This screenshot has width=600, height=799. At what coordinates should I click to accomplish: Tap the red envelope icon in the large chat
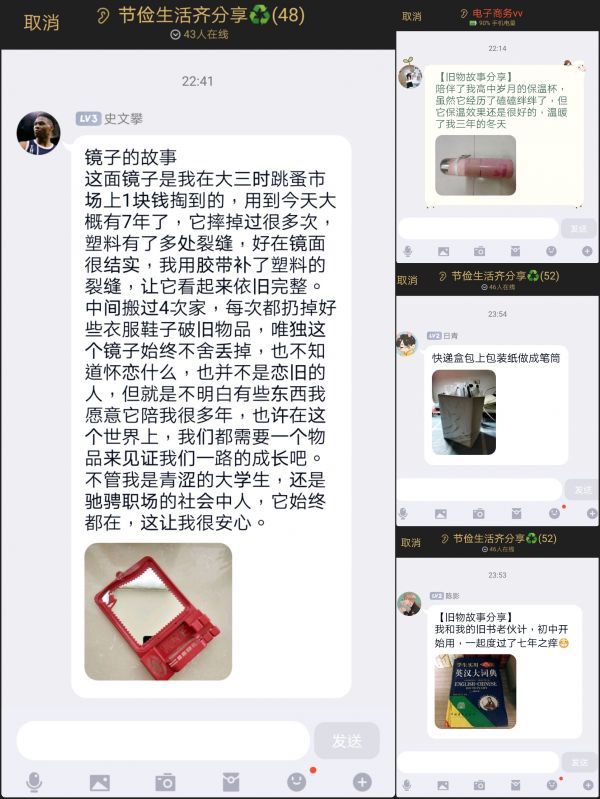[231, 782]
